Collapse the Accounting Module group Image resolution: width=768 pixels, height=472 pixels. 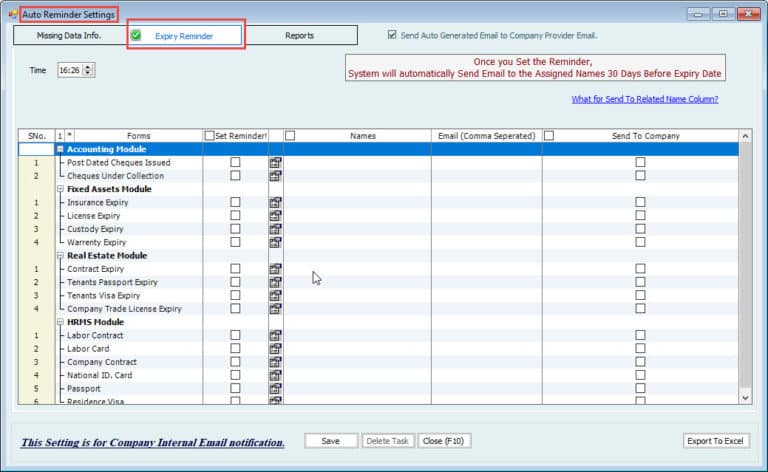[60, 149]
